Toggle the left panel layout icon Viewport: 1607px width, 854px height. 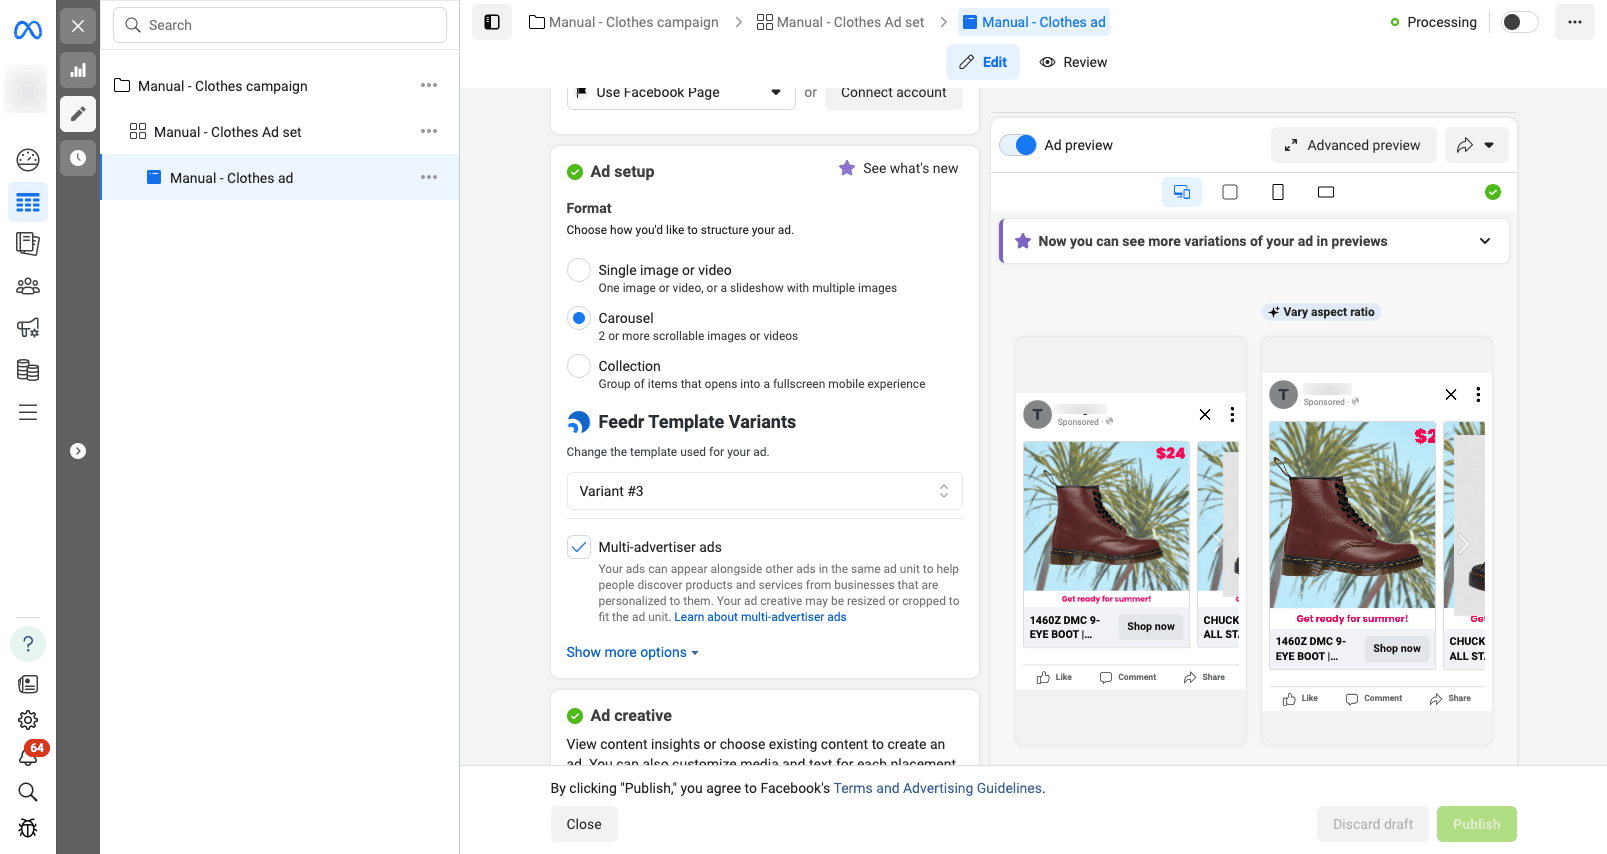coord(492,22)
